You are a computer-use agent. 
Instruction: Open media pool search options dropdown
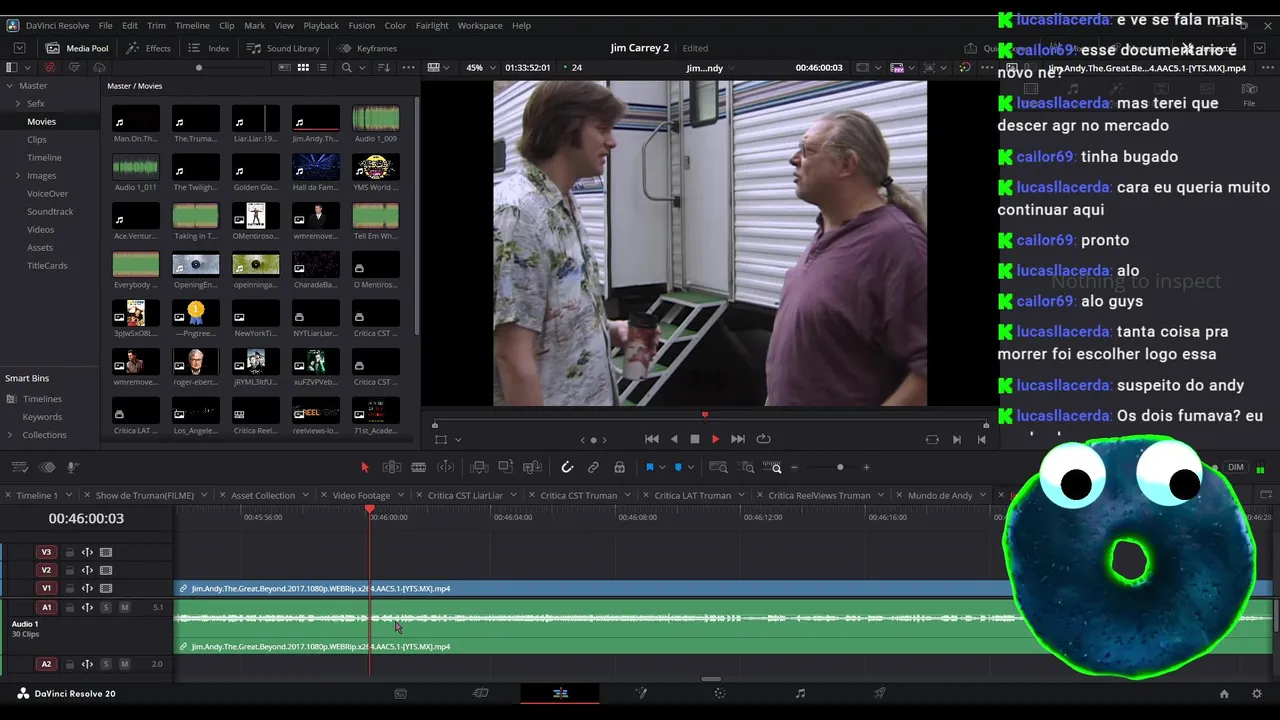click(363, 68)
